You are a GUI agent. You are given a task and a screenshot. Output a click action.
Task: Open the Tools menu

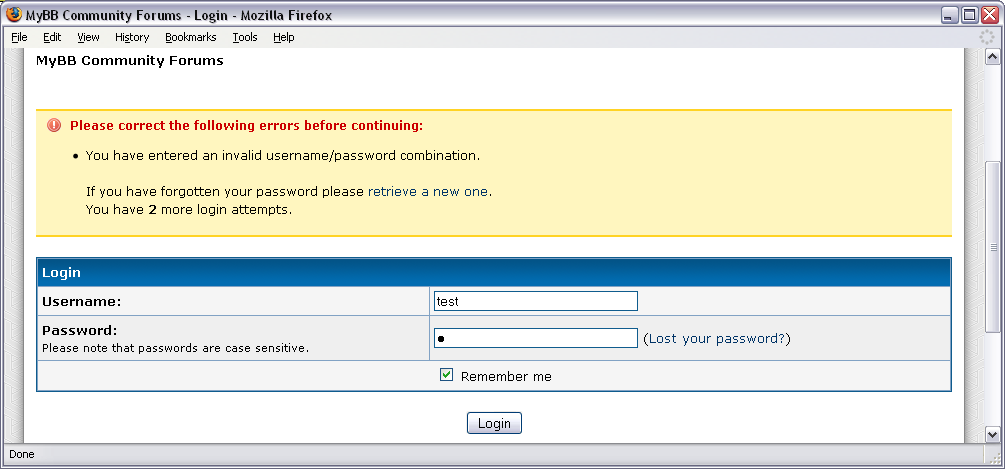(x=245, y=37)
